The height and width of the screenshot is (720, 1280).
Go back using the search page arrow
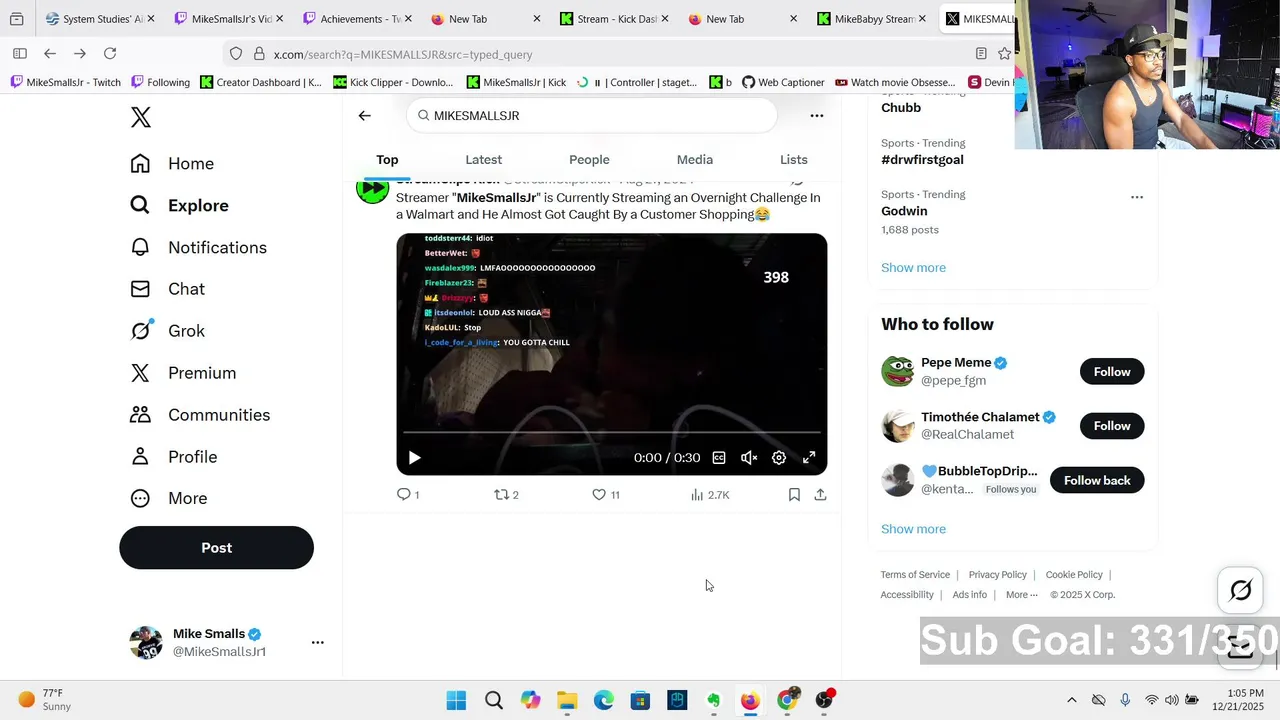(x=364, y=116)
